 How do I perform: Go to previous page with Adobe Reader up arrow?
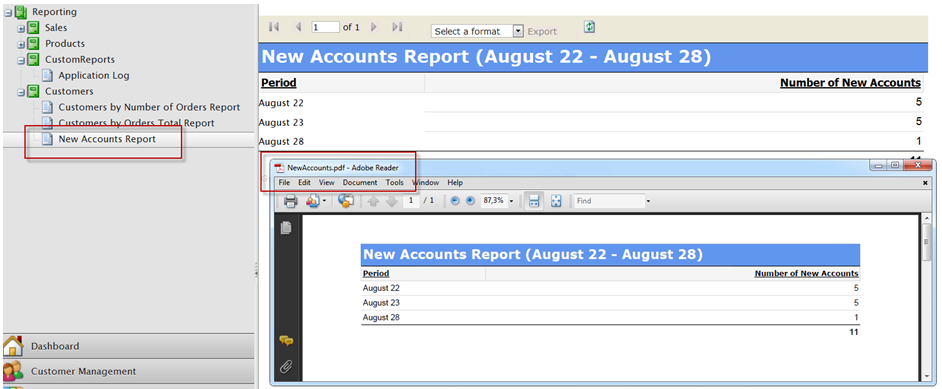coord(373,202)
